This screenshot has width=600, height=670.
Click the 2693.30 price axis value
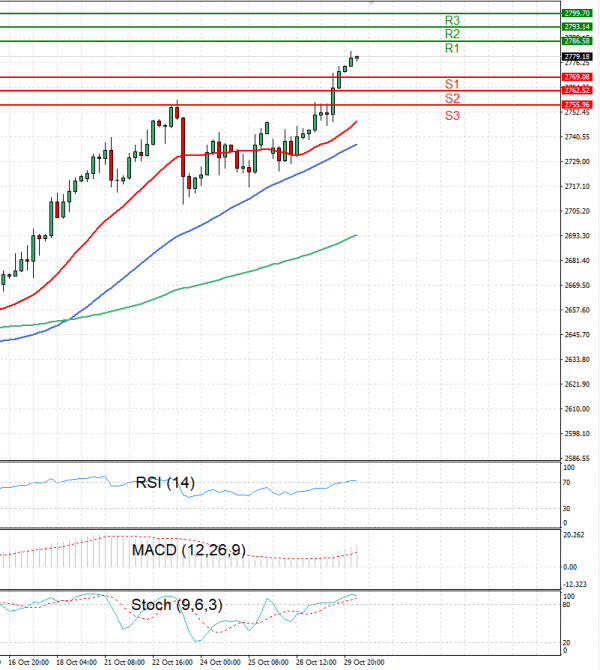pos(577,236)
